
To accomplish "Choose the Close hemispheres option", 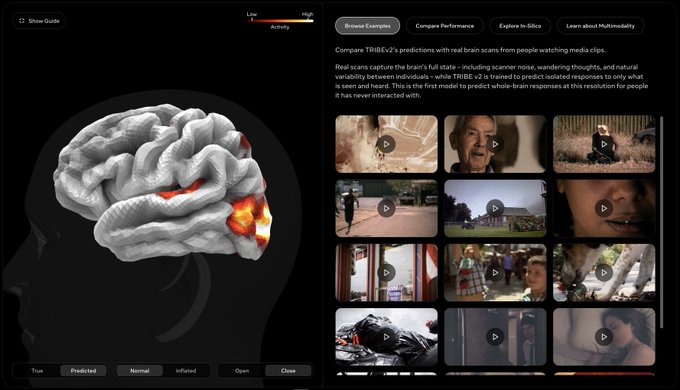I will click(x=288, y=370).
